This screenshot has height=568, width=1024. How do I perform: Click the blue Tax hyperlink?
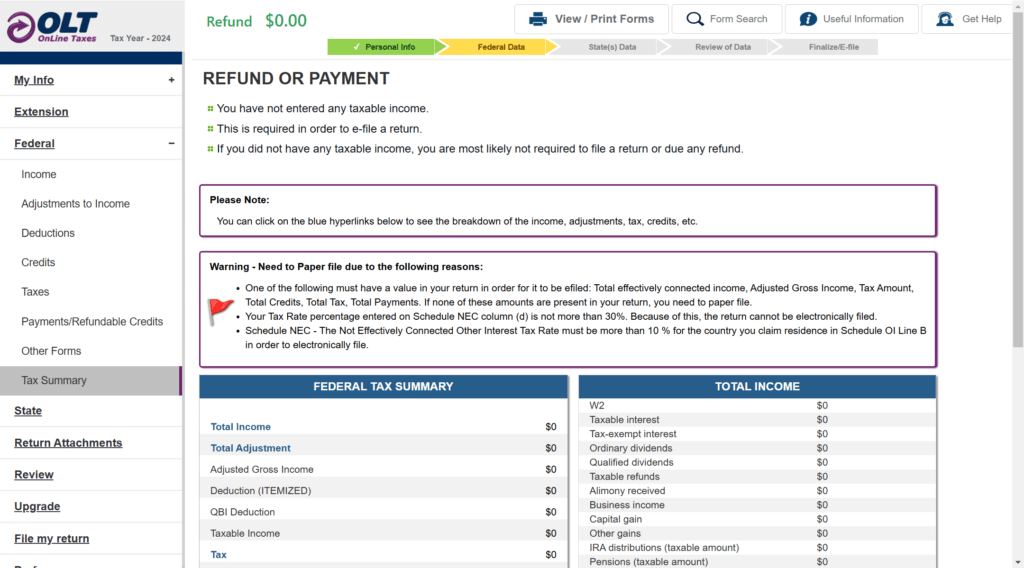pyautogui.click(x=218, y=554)
